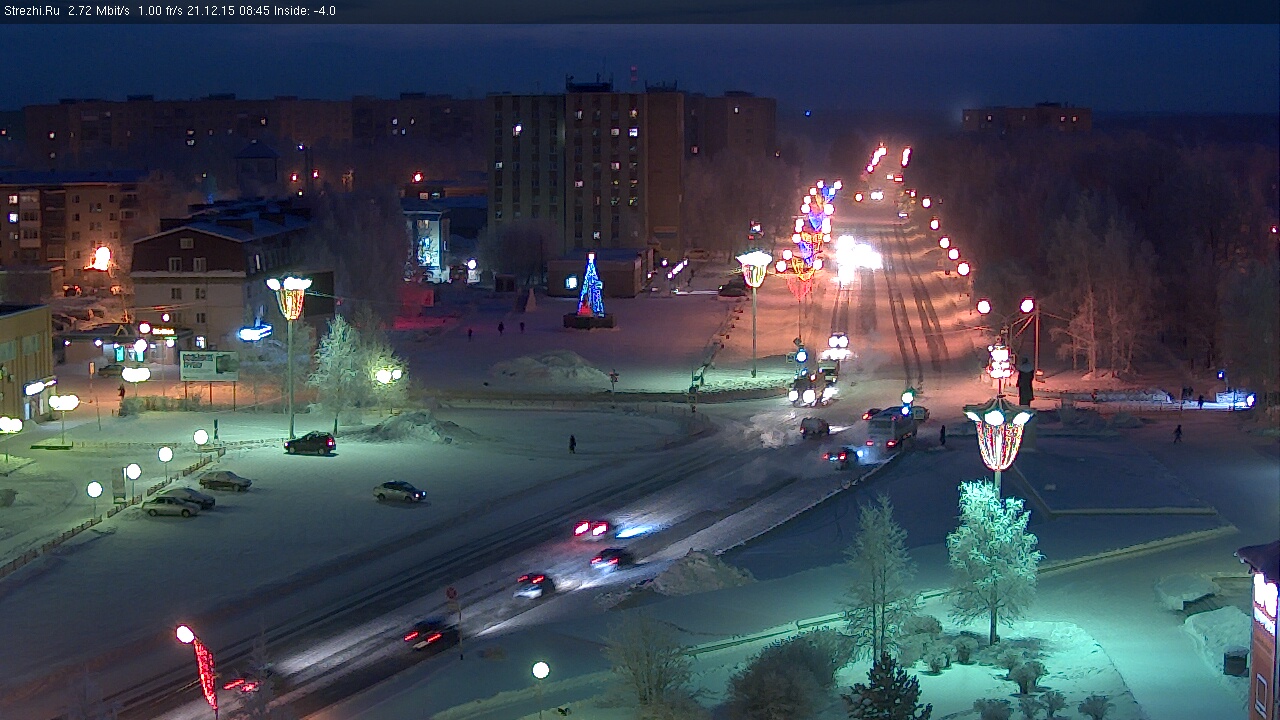Click the Strezhi.Ru overlay label

coord(32,11)
